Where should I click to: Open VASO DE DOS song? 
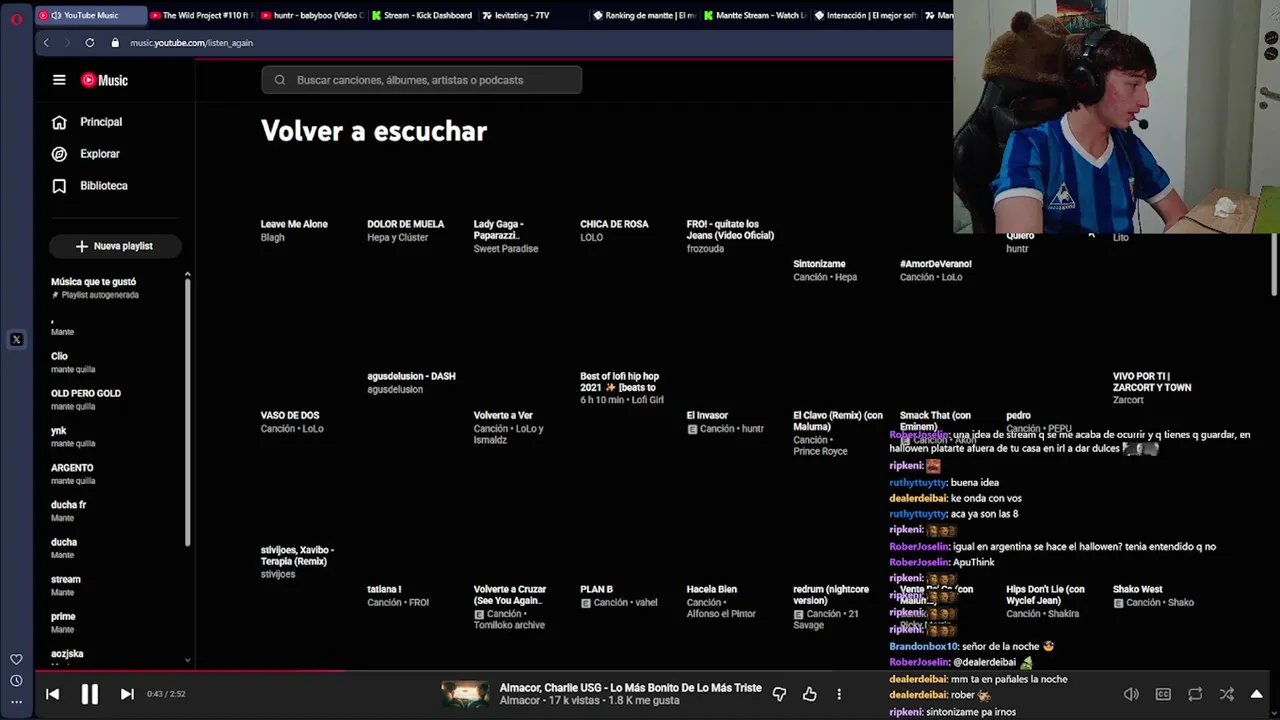point(290,415)
